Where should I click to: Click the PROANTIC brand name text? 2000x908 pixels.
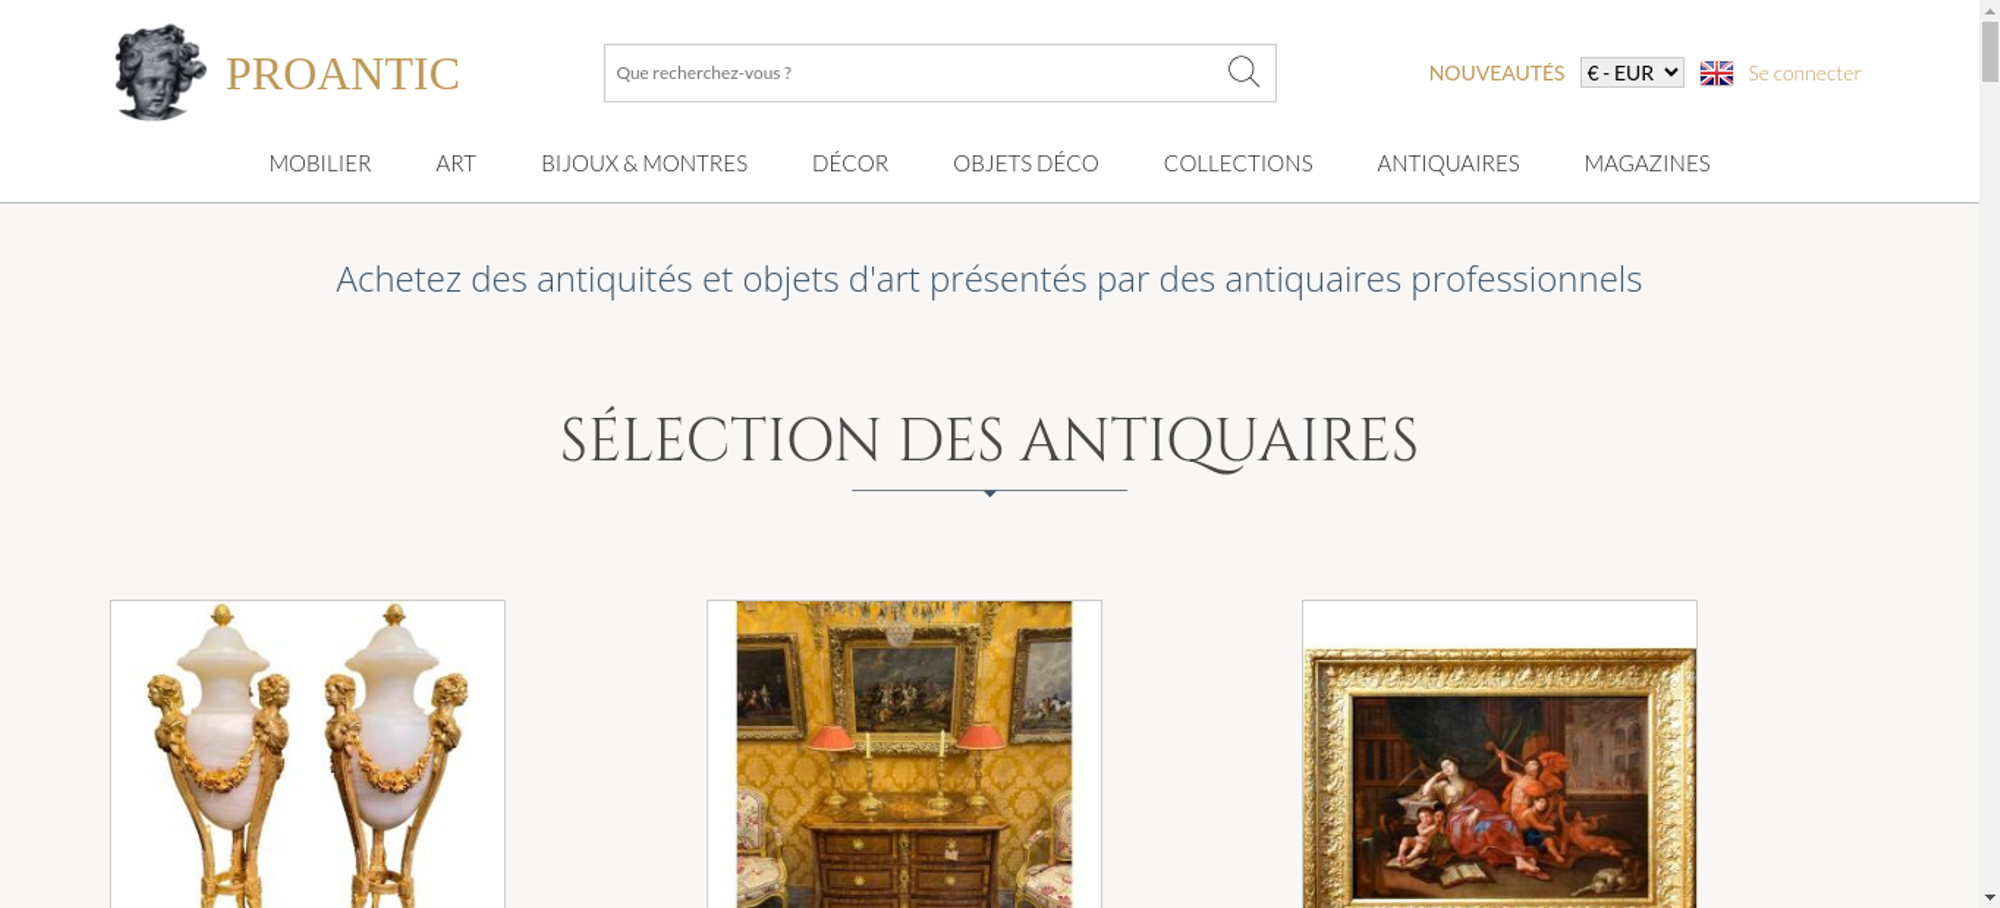pyautogui.click(x=343, y=74)
